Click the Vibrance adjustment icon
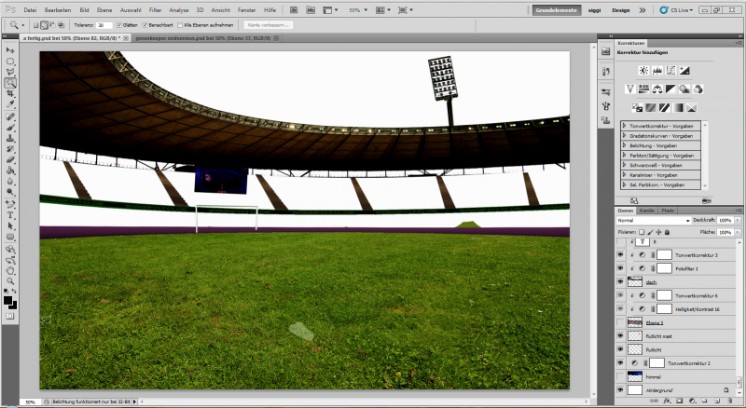Image resolution: width=746 pixels, height=408 pixels. (x=630, y=88)
